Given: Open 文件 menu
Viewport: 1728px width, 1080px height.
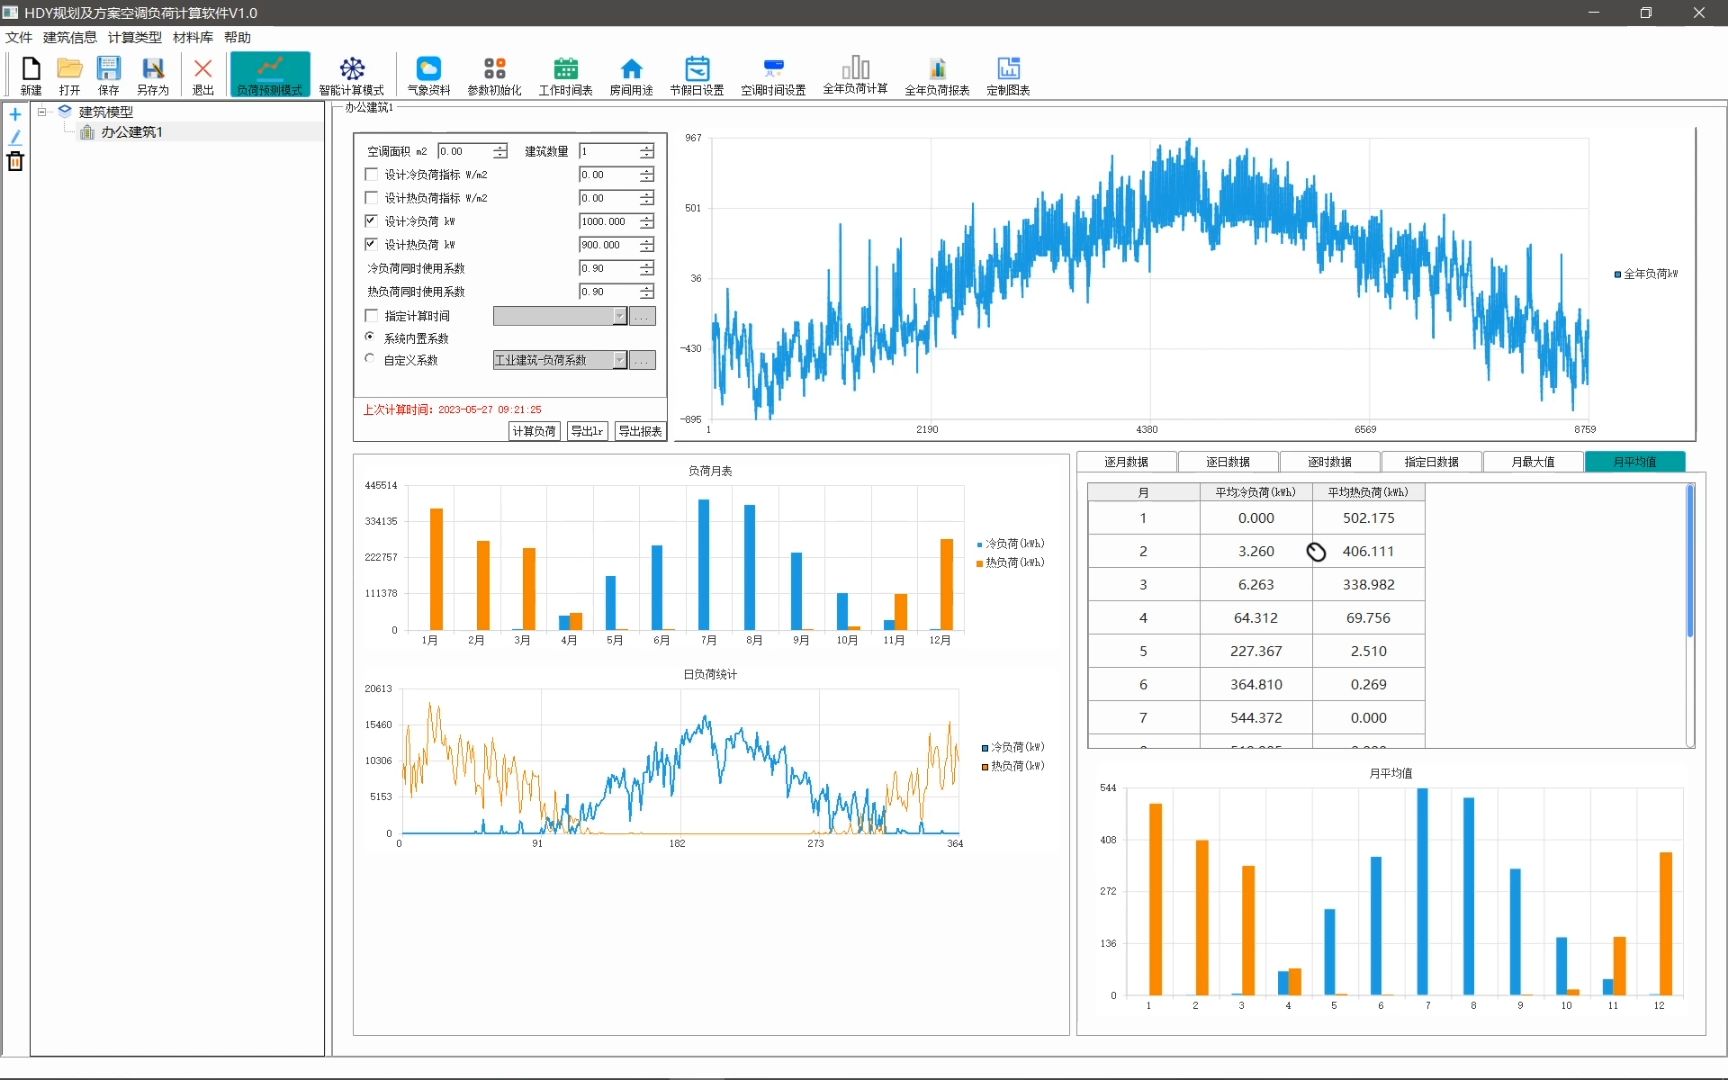Looking at the screenshot, I should (x=19, y=38).
